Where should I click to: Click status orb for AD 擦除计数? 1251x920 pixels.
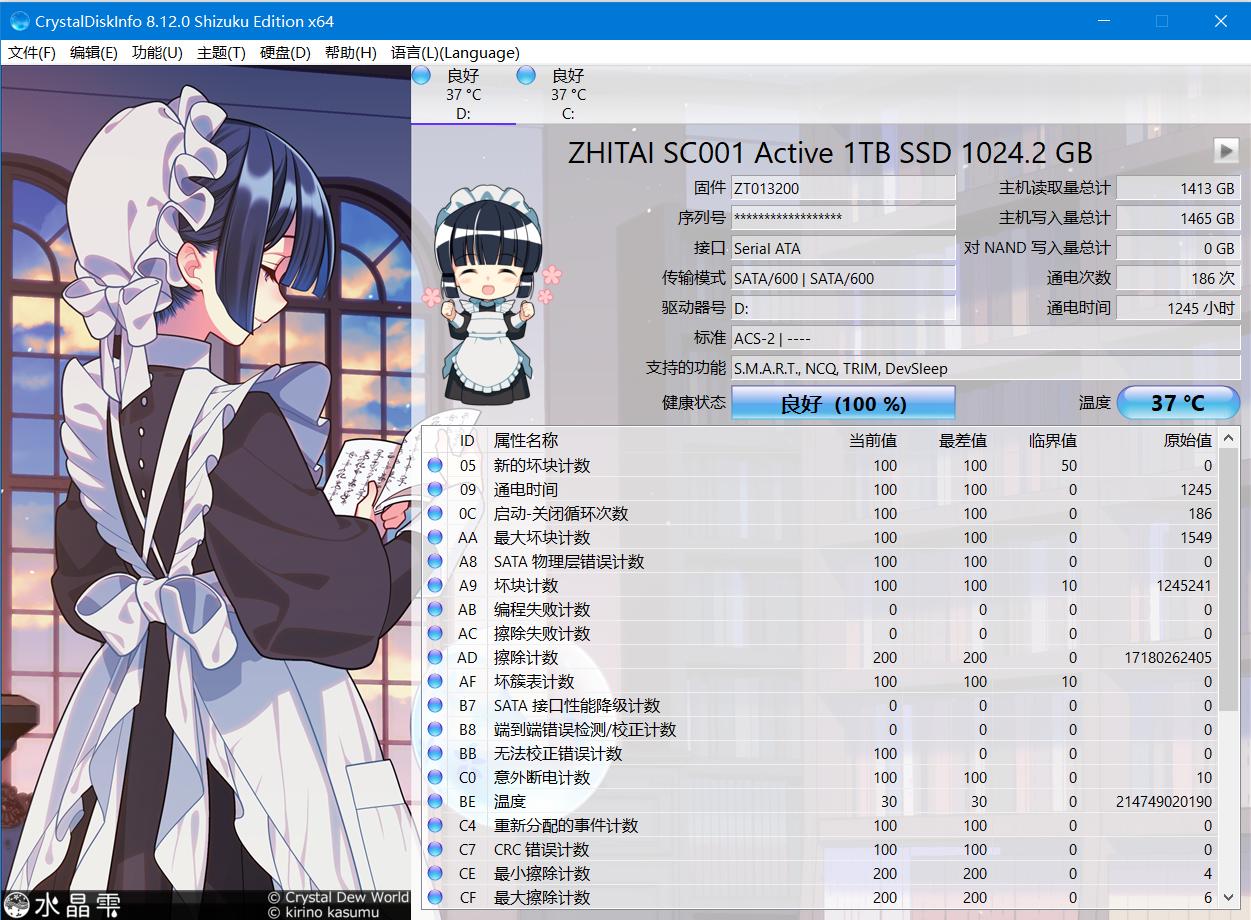pos(435,657)
